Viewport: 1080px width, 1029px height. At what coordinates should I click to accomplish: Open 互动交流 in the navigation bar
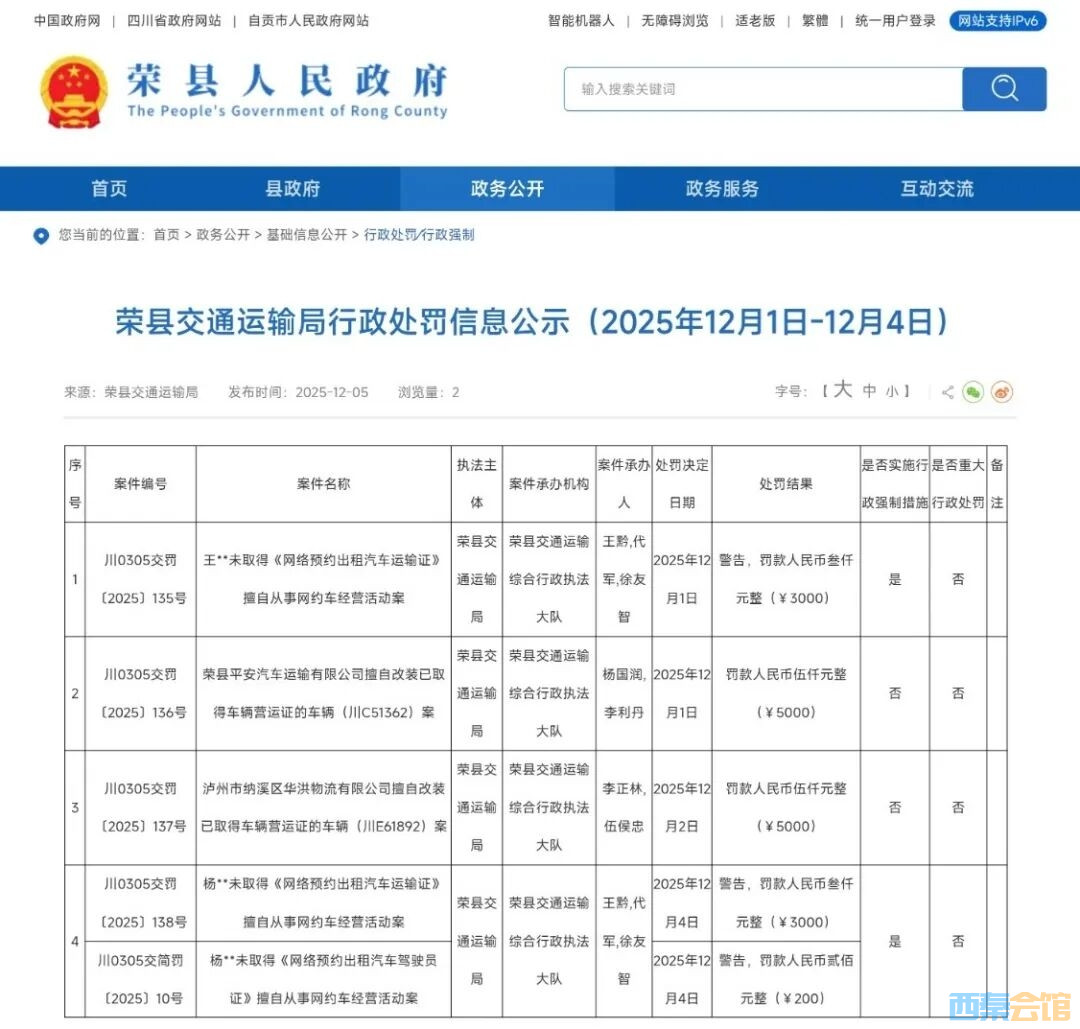937,189
